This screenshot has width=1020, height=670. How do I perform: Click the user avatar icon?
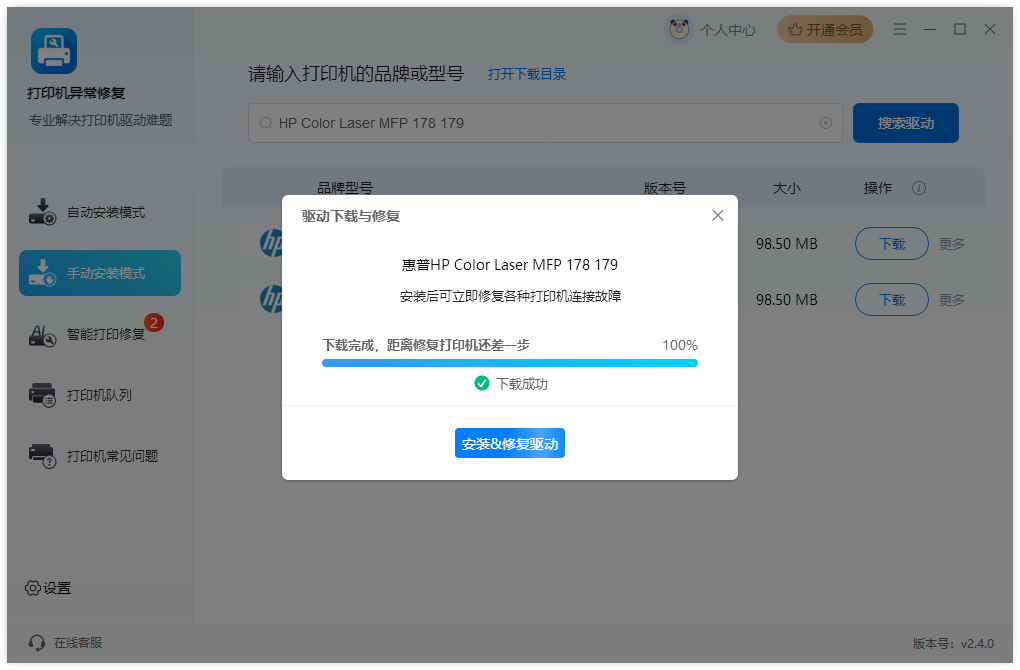679,29
